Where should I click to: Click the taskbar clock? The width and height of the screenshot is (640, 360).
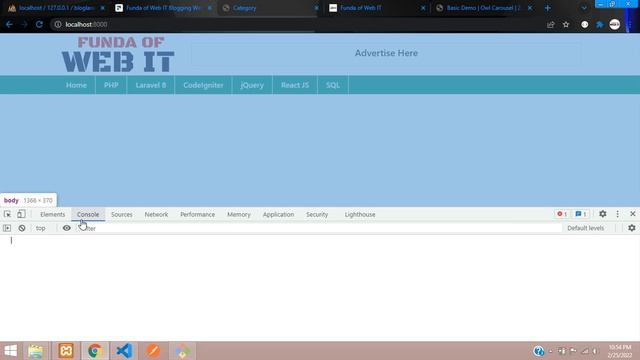620,351
